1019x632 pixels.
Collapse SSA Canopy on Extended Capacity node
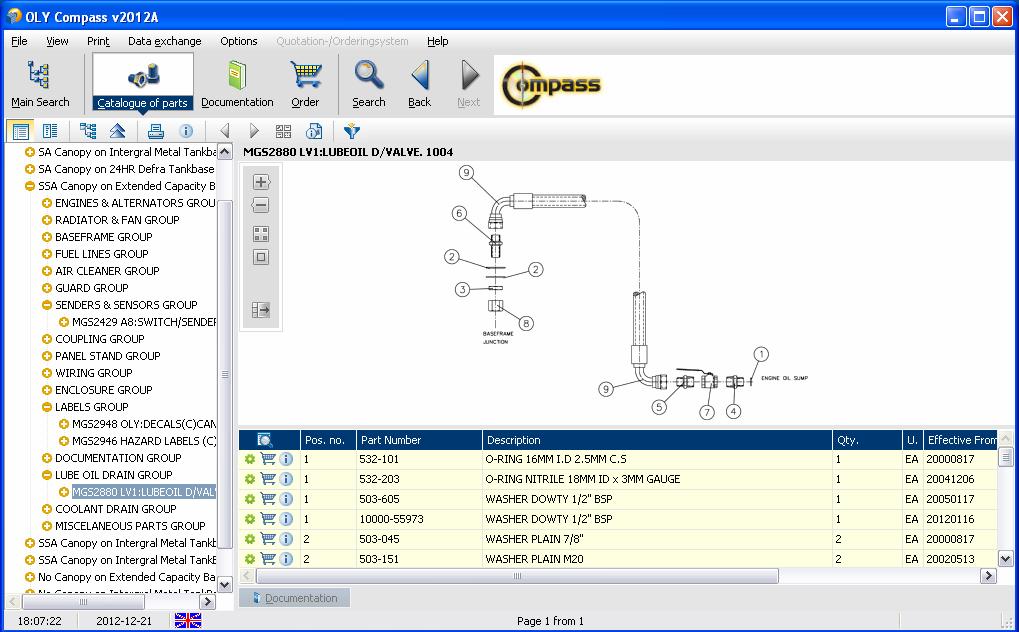pos(30,186)
